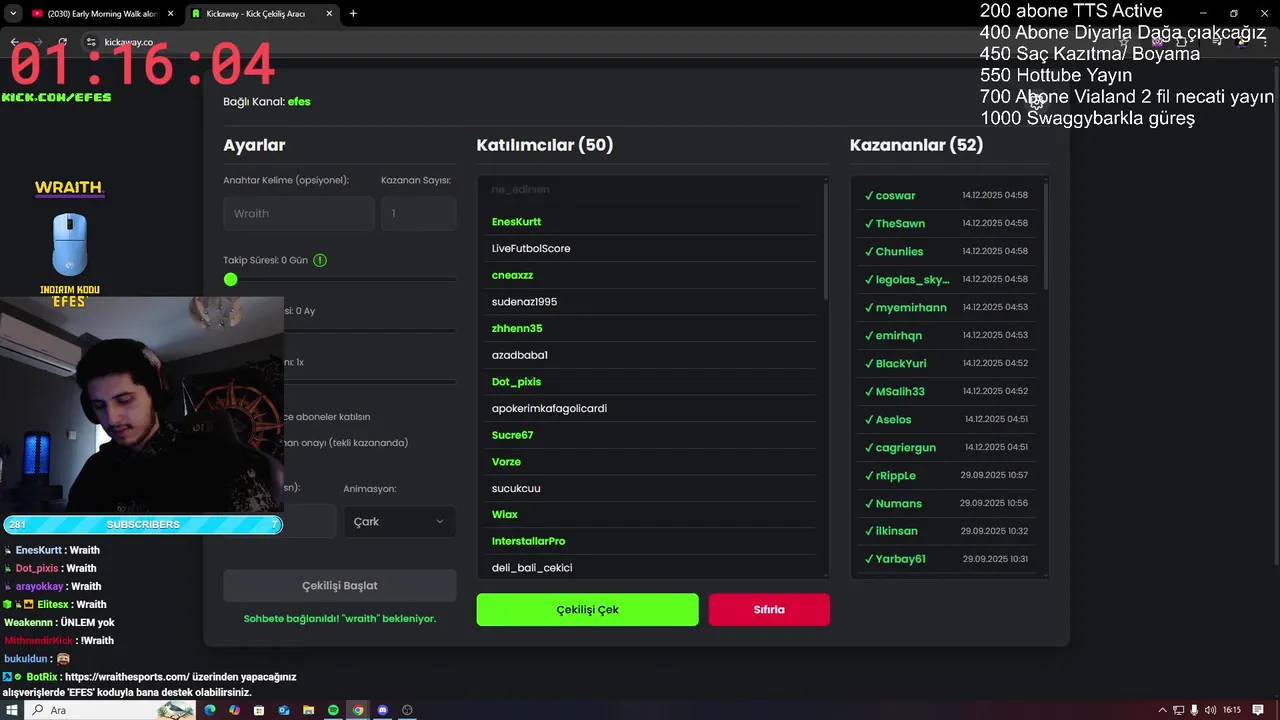The width and height of the screenshot is (1280, 720).
Task: Open the Windows Start menu
Action: pos(12,710)
